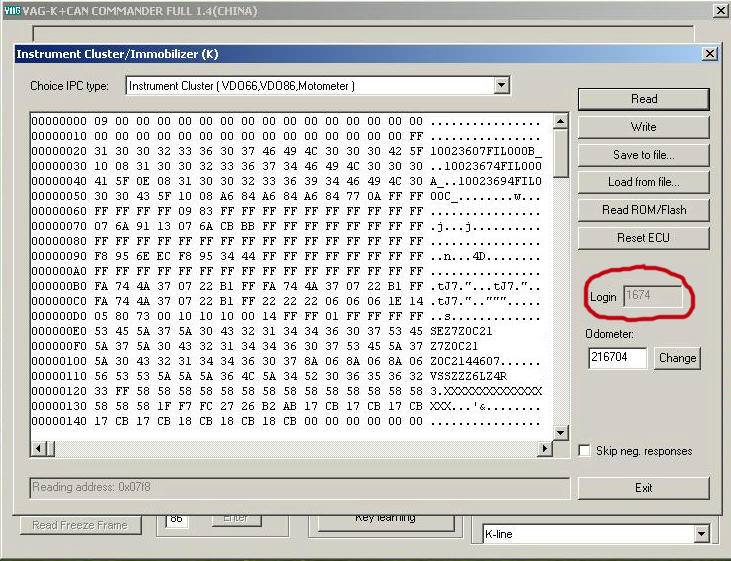Close VAG-K+CAN Commander main window
Viewport: 731px width, 561px height.
[720, 11]
